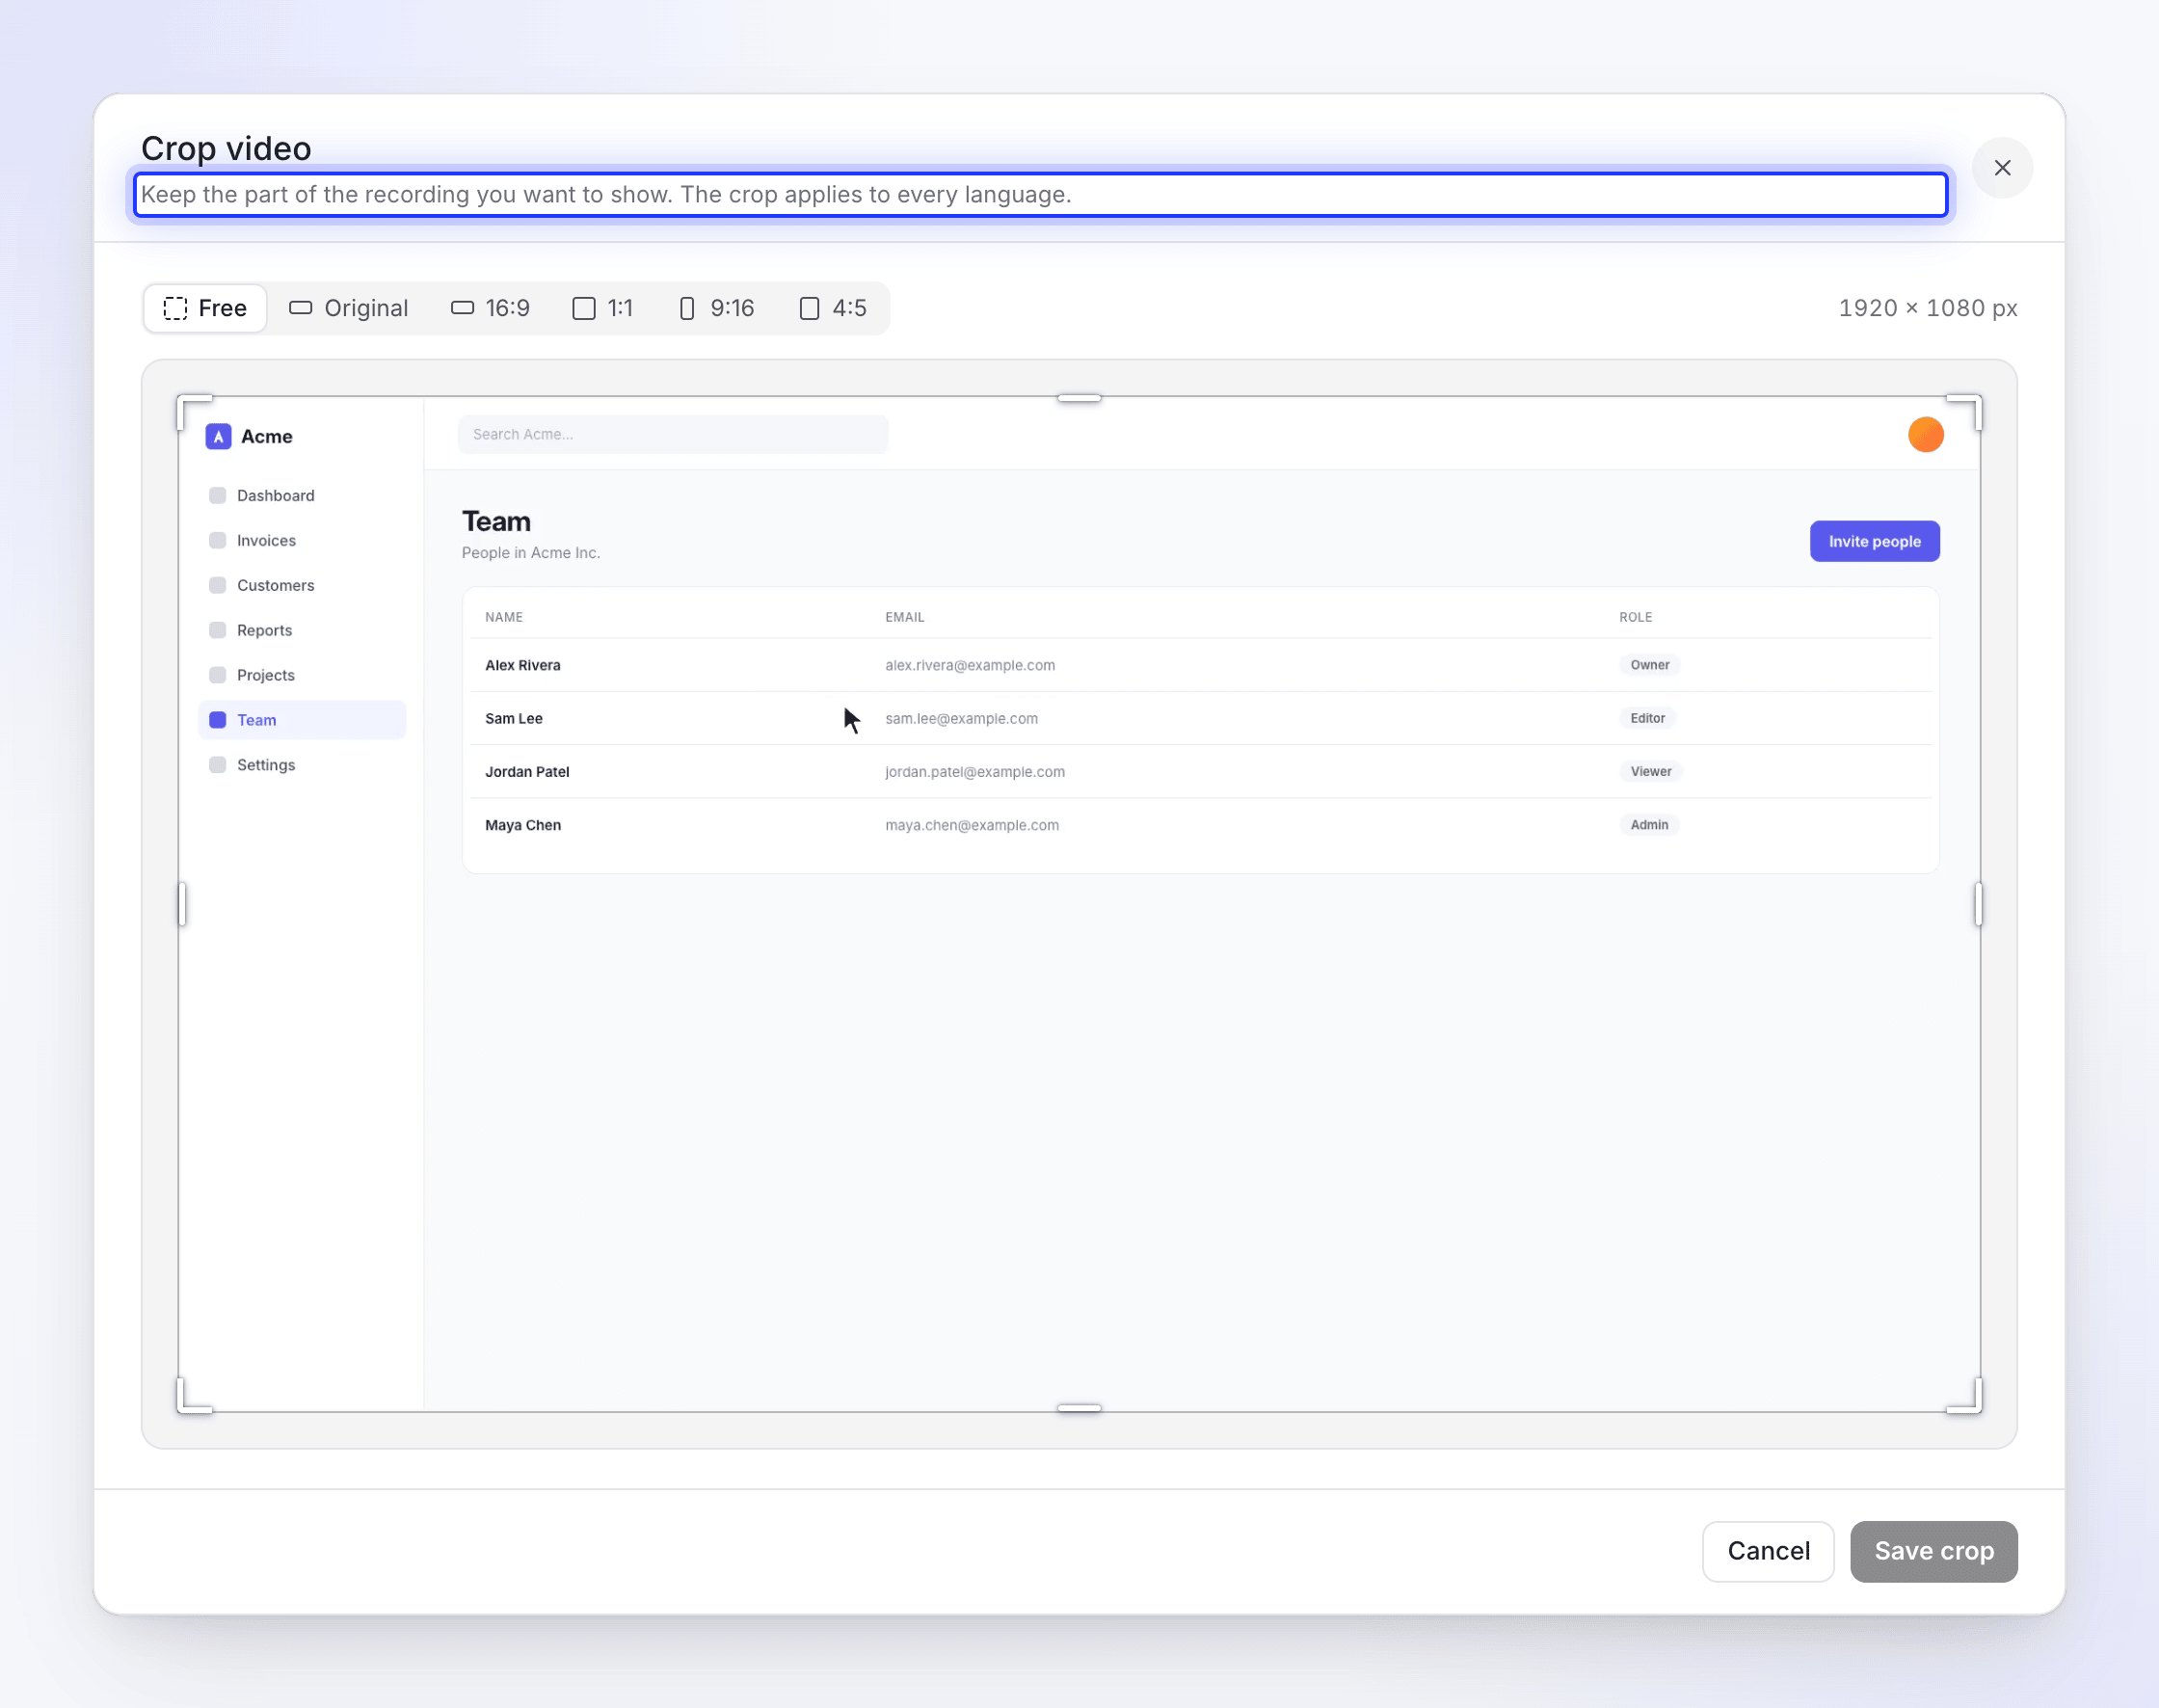Click the Acme logo icon in preview

218,437
